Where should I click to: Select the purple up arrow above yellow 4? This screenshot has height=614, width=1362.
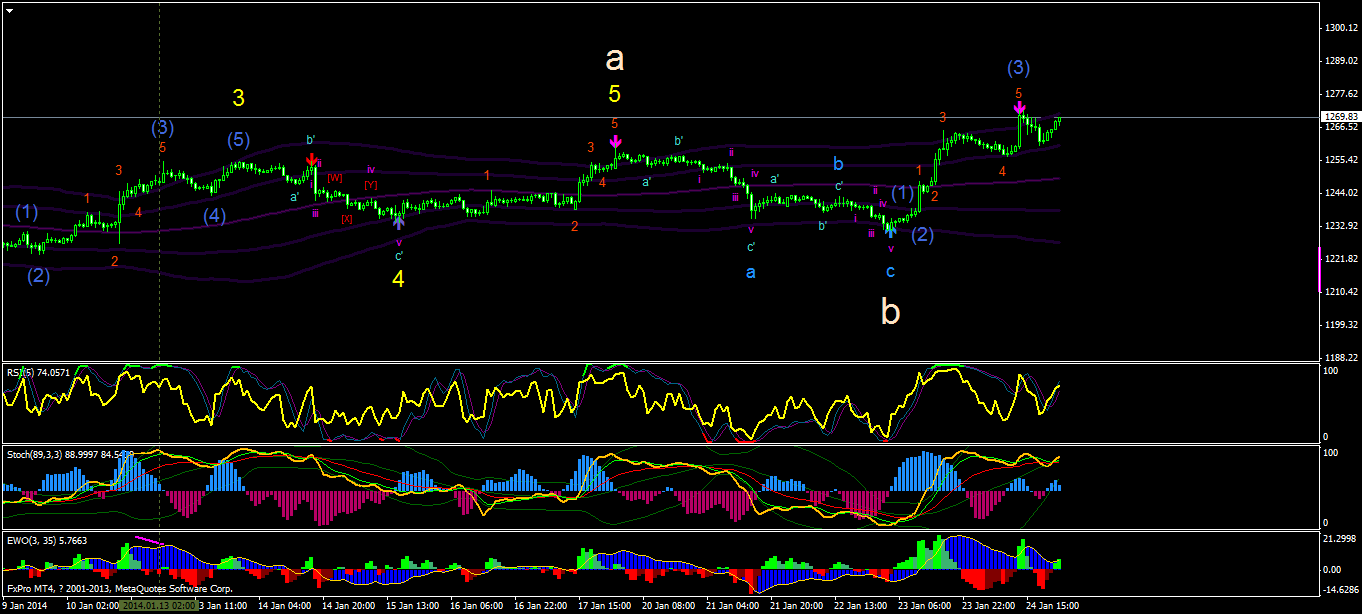pos(399,223)
